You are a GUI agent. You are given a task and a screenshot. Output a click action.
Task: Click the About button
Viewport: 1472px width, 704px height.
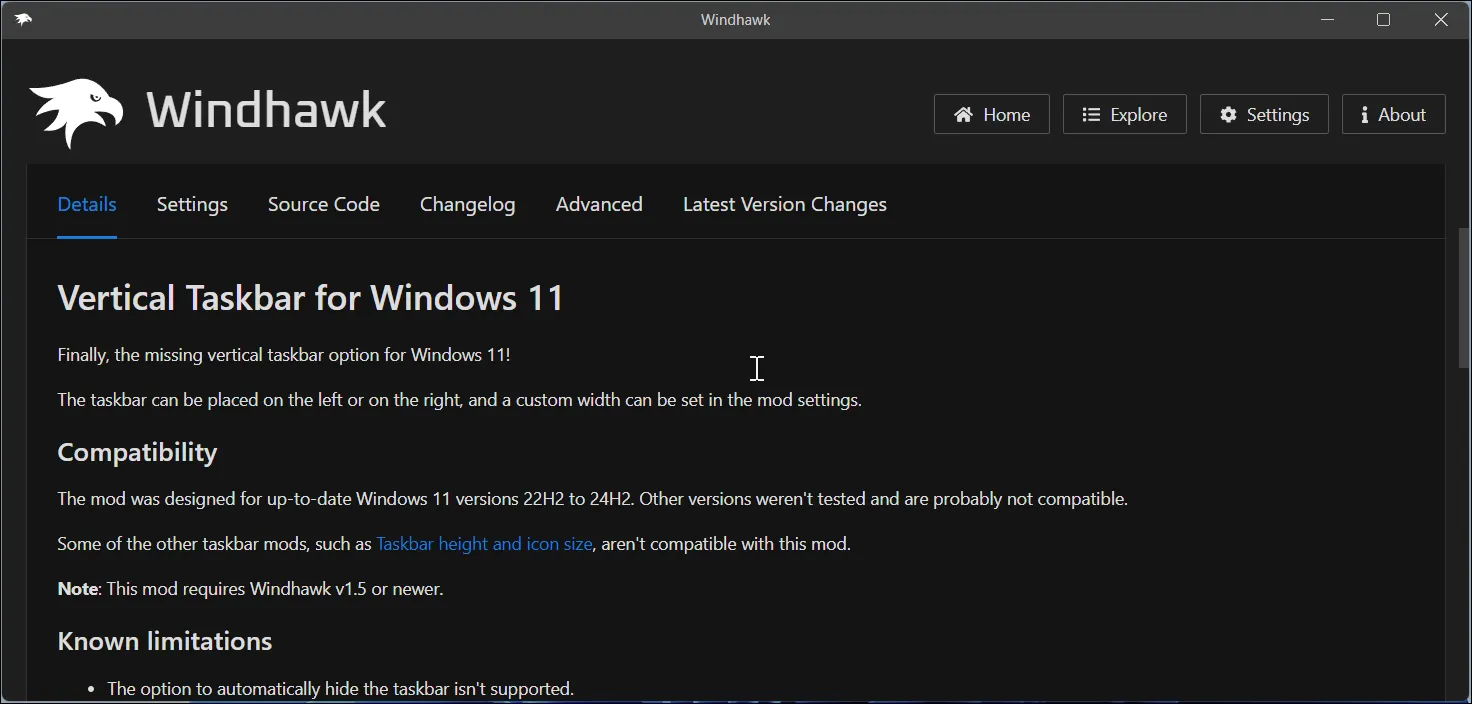tap(1392, 114)
